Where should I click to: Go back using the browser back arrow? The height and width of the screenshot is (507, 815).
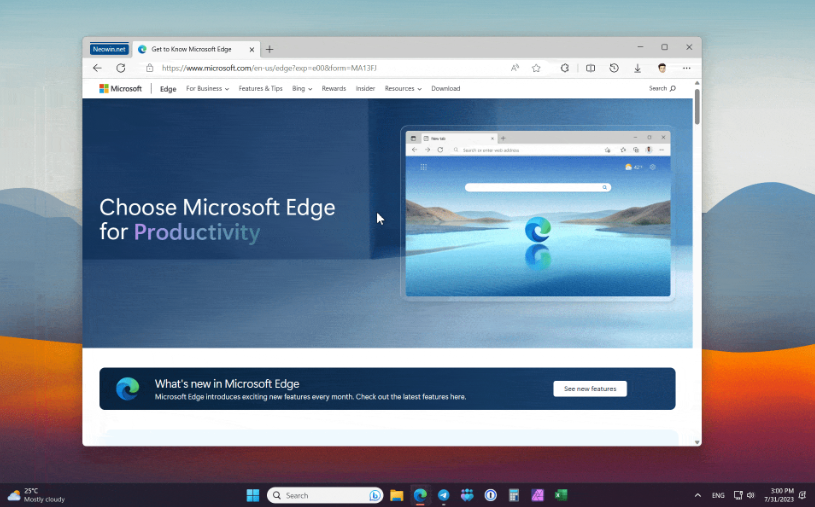coord(97,68)
